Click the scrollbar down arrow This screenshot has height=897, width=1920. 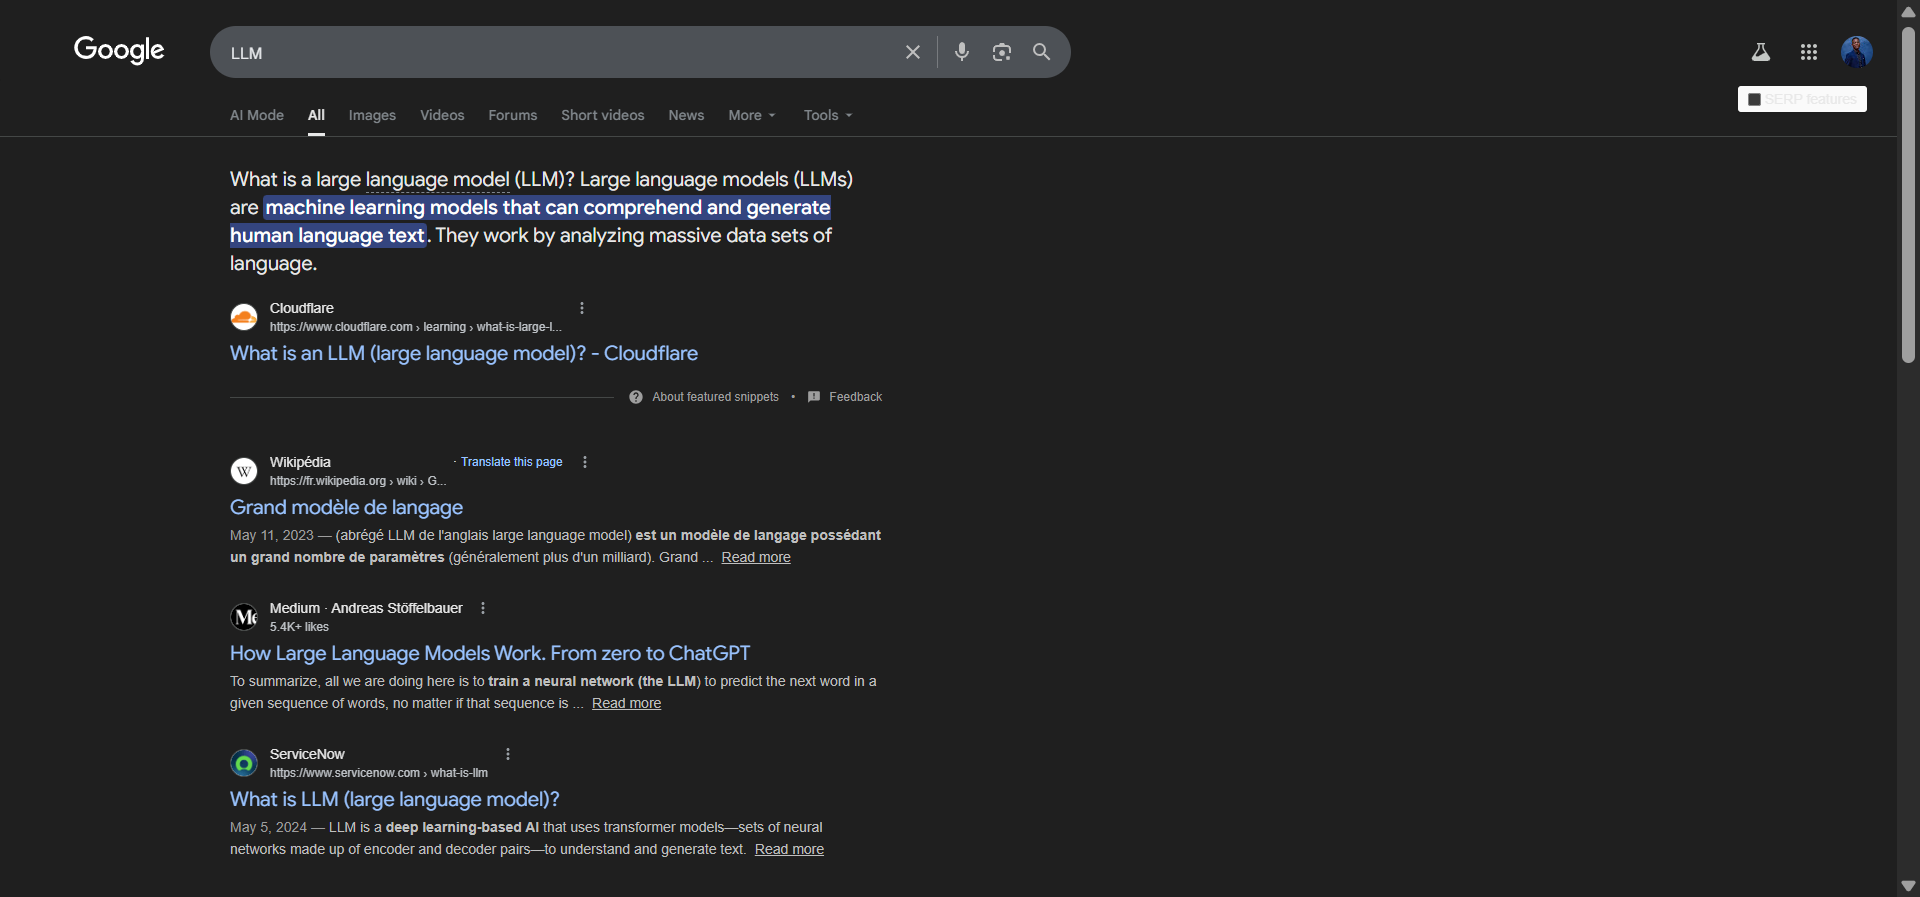point(1908,886)
